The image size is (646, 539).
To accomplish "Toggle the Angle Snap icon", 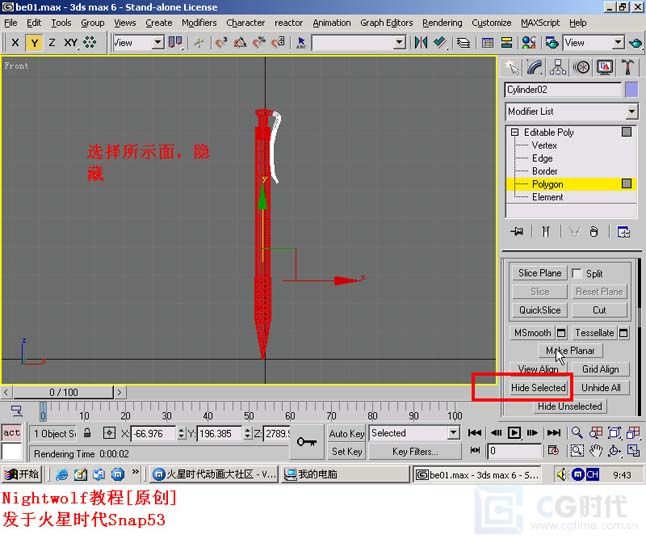I will pyautogui.click(x=240, y=42).
